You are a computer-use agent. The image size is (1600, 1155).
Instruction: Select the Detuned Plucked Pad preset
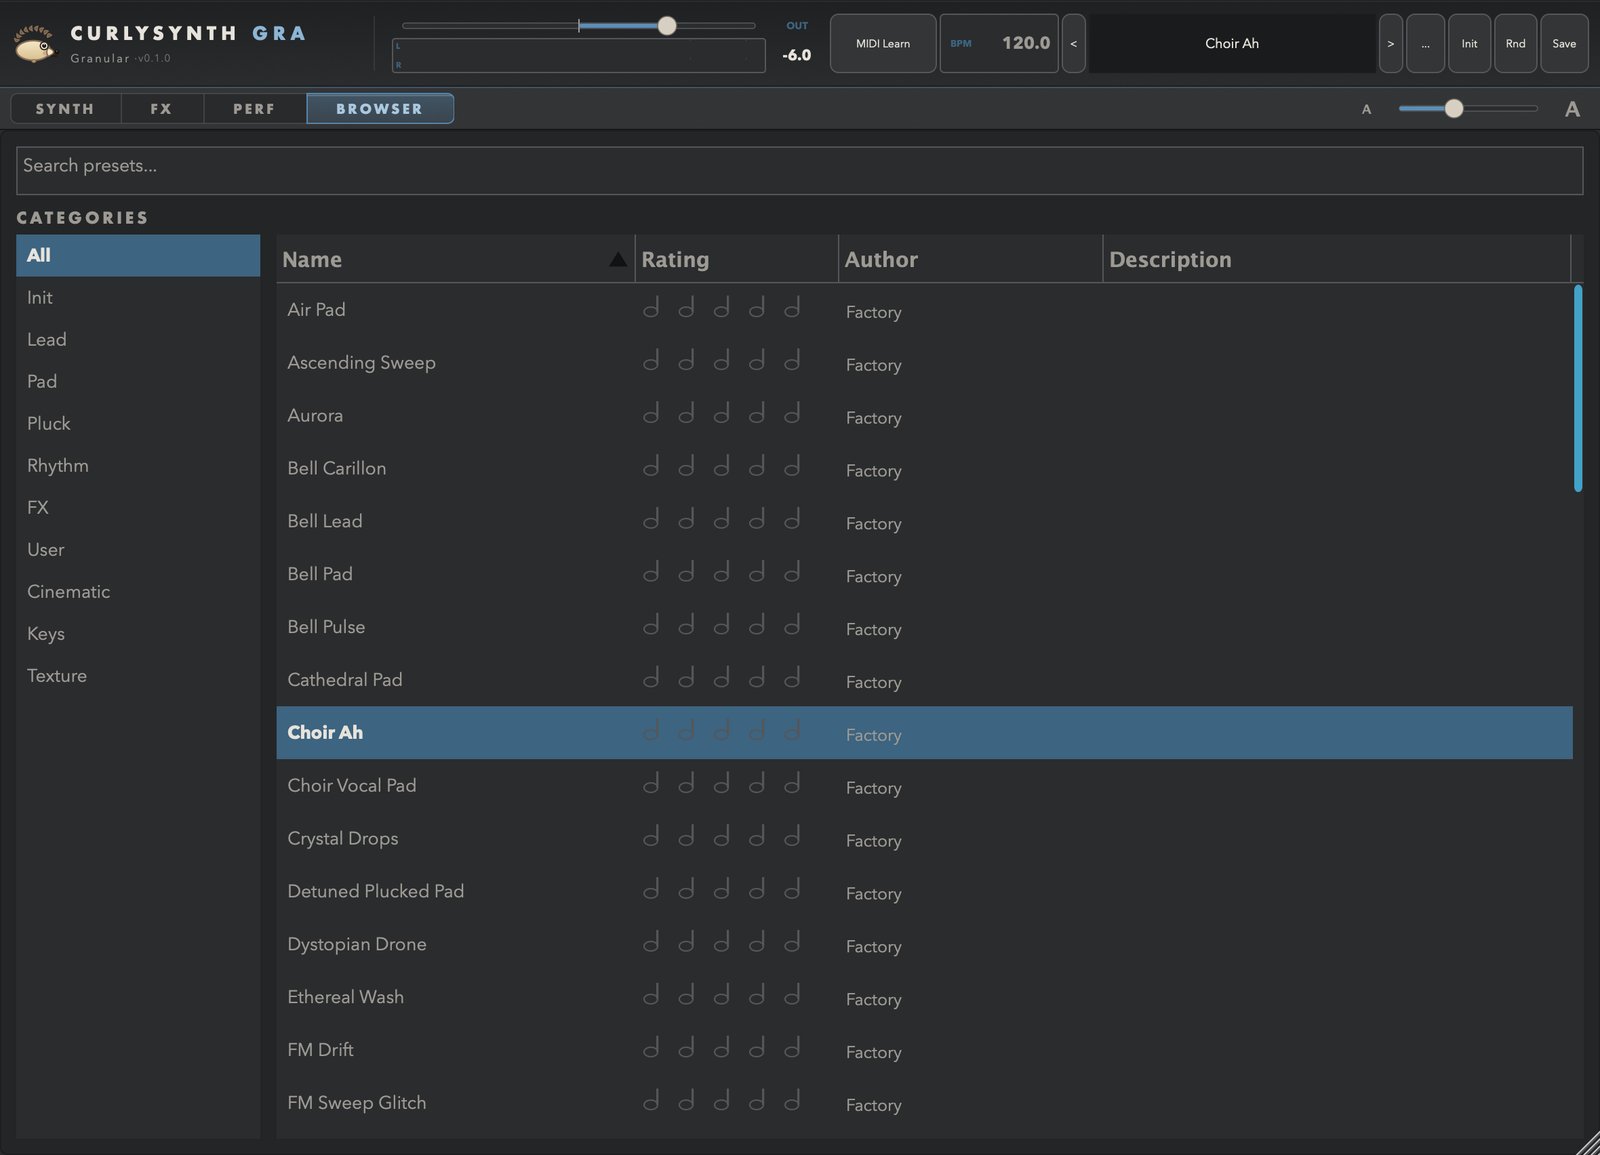coord(924,891)
